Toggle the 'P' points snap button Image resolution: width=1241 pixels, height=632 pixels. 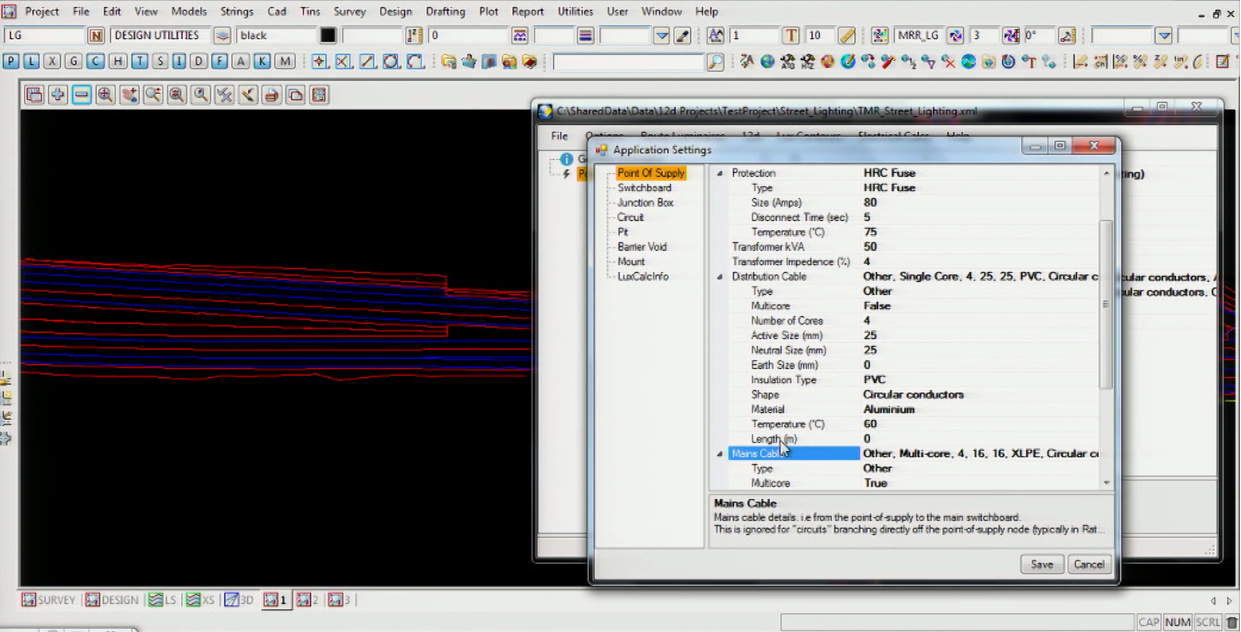coord(11,62)
